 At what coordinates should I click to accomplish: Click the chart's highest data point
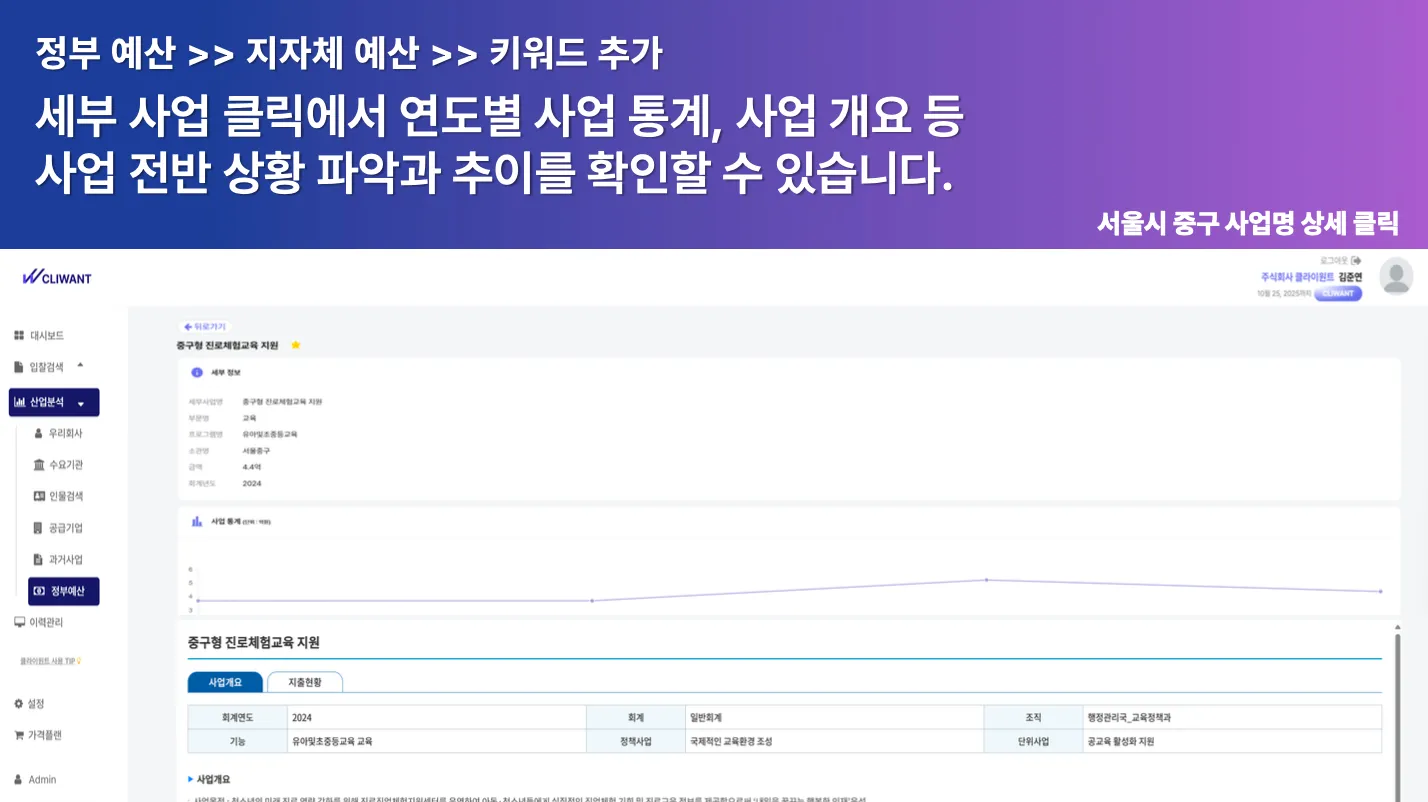click(986, 580)
